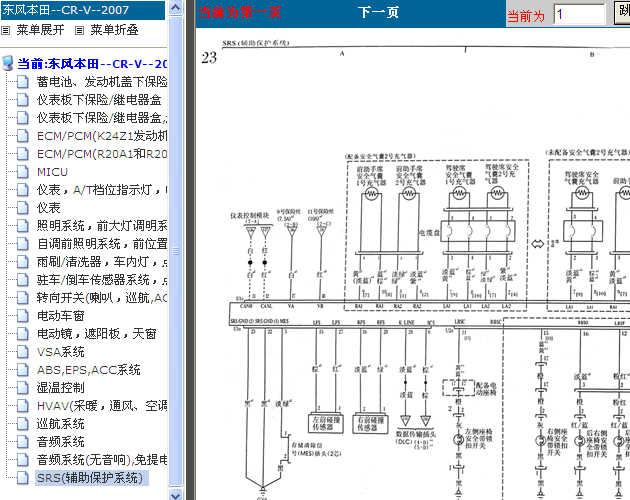Click the page icon next to MICU
The height and width of the screenshot is (500, 630).
pos(22,172)
